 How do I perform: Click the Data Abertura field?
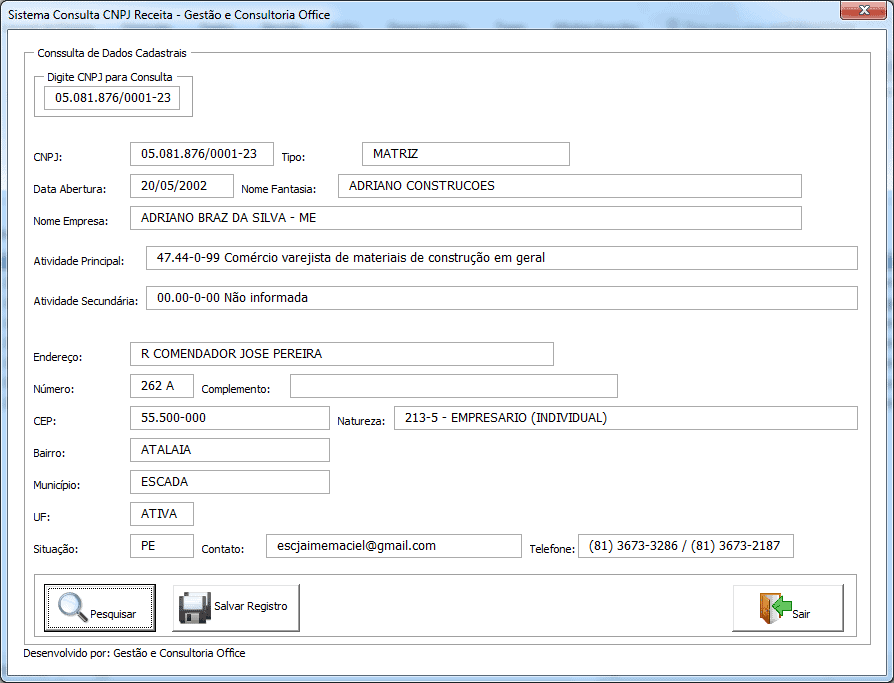181,186
